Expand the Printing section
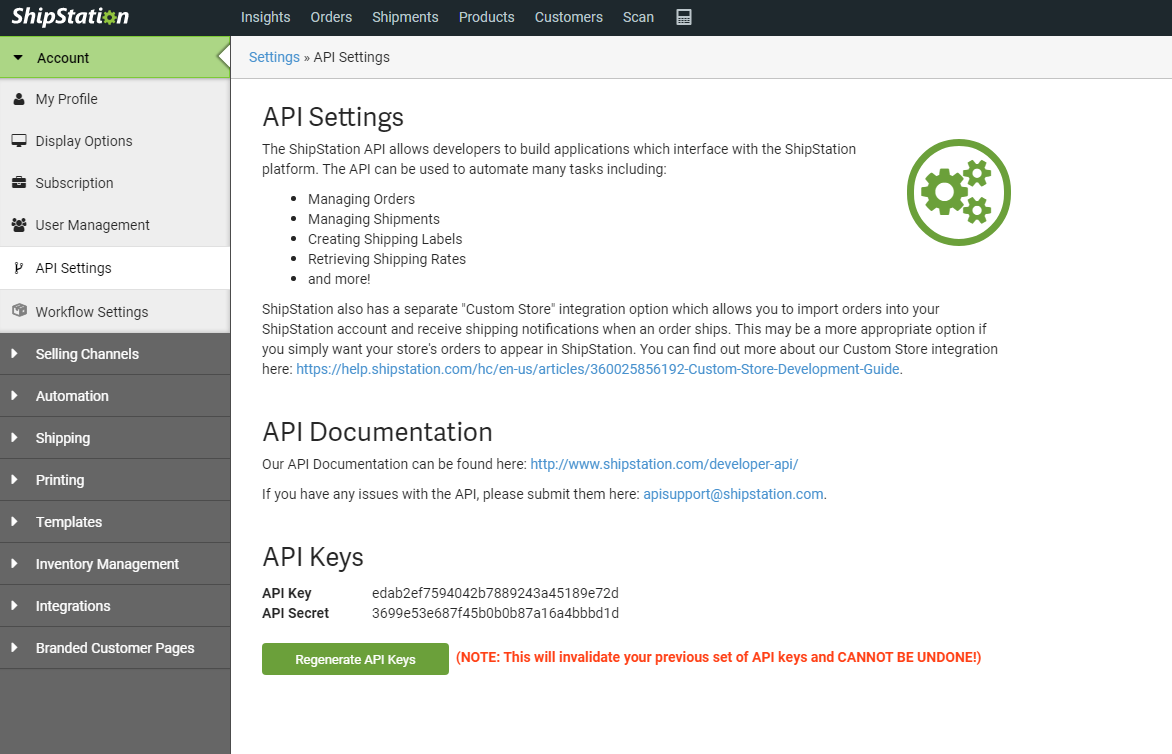The width and height of the screenshot is (1172, 754). (x=115, y=479)
